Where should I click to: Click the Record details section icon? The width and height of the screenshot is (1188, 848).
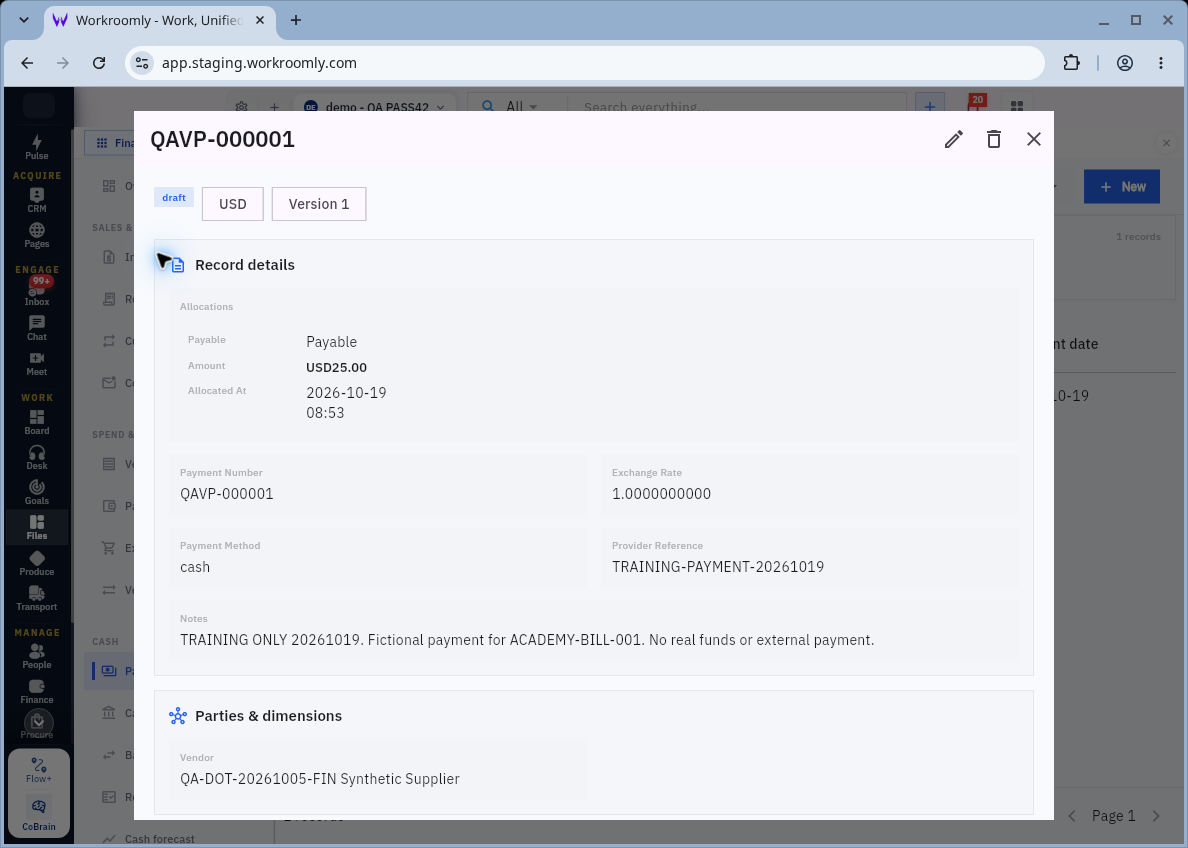(x=178, y=265)
